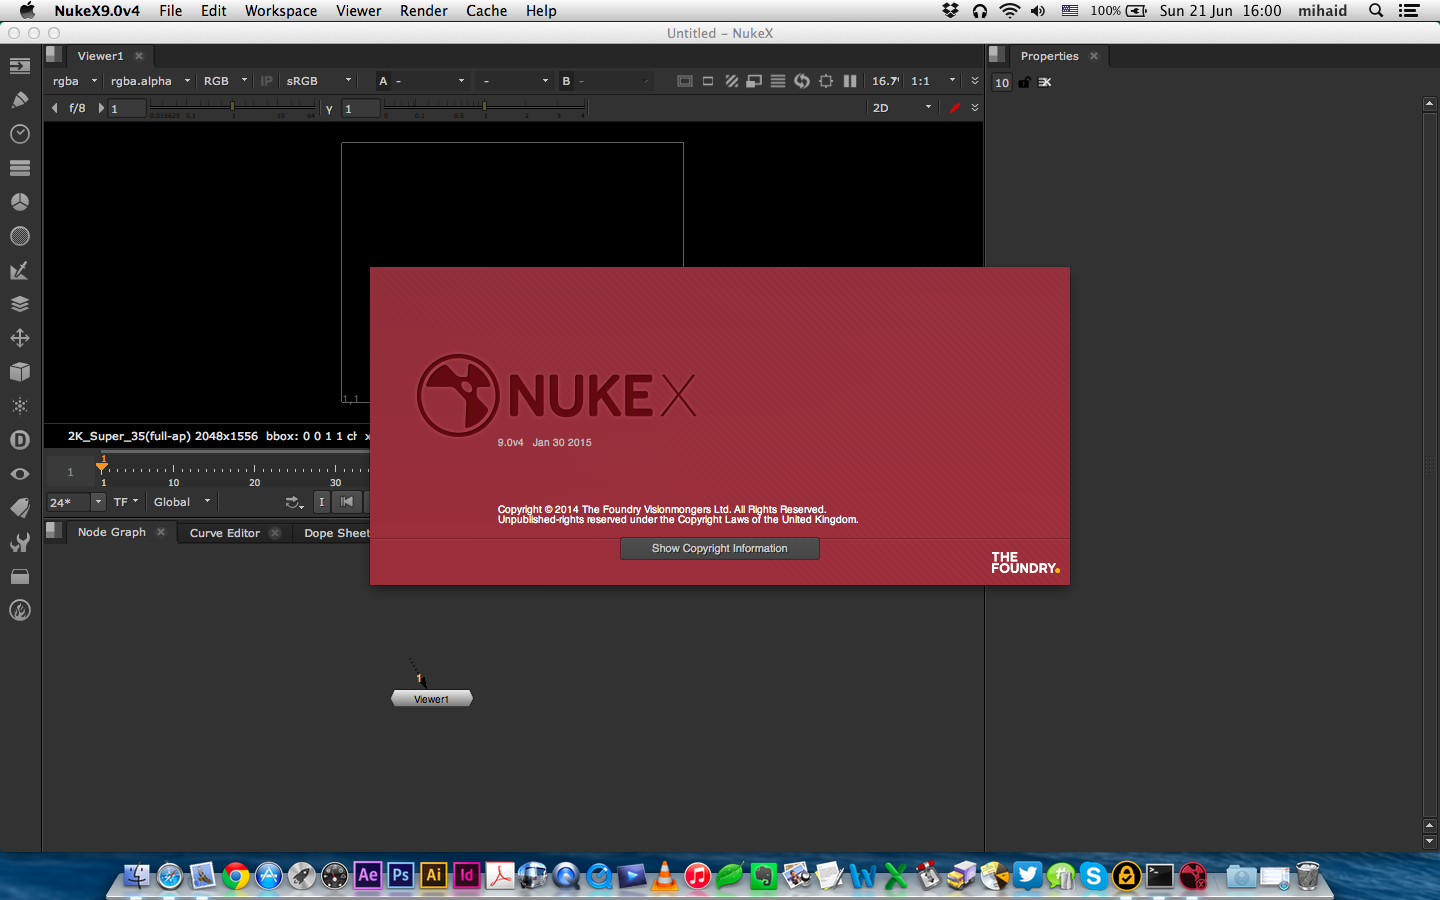Open the 1:1 downscale dropdown
This screenshot has width=1440, height=900.
(933, 81)
